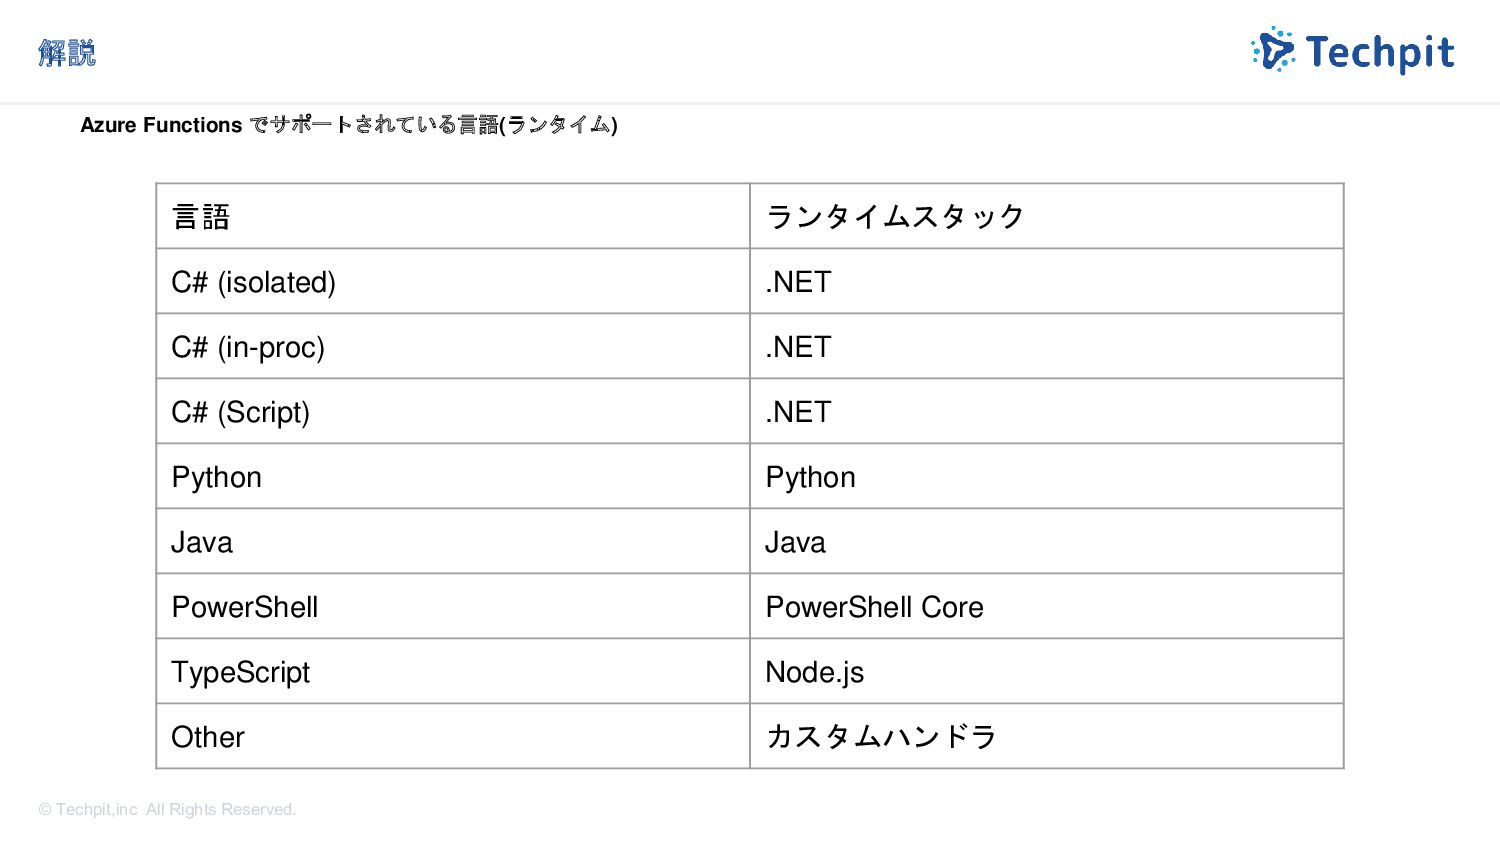Select the Python runtime stack cell
This screenshot has height=844, width=1500.
pos(1046,476)
